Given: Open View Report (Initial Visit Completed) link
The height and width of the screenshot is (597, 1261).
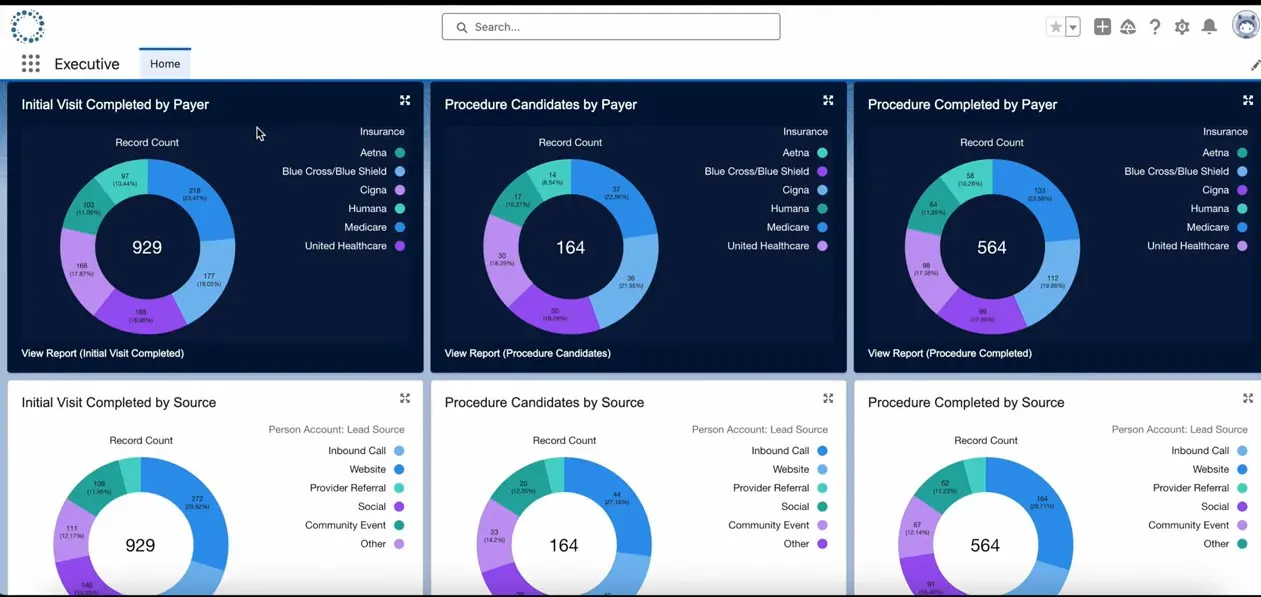Looking at the screenshot, I should pyautogui.click(x=102, y=353).
